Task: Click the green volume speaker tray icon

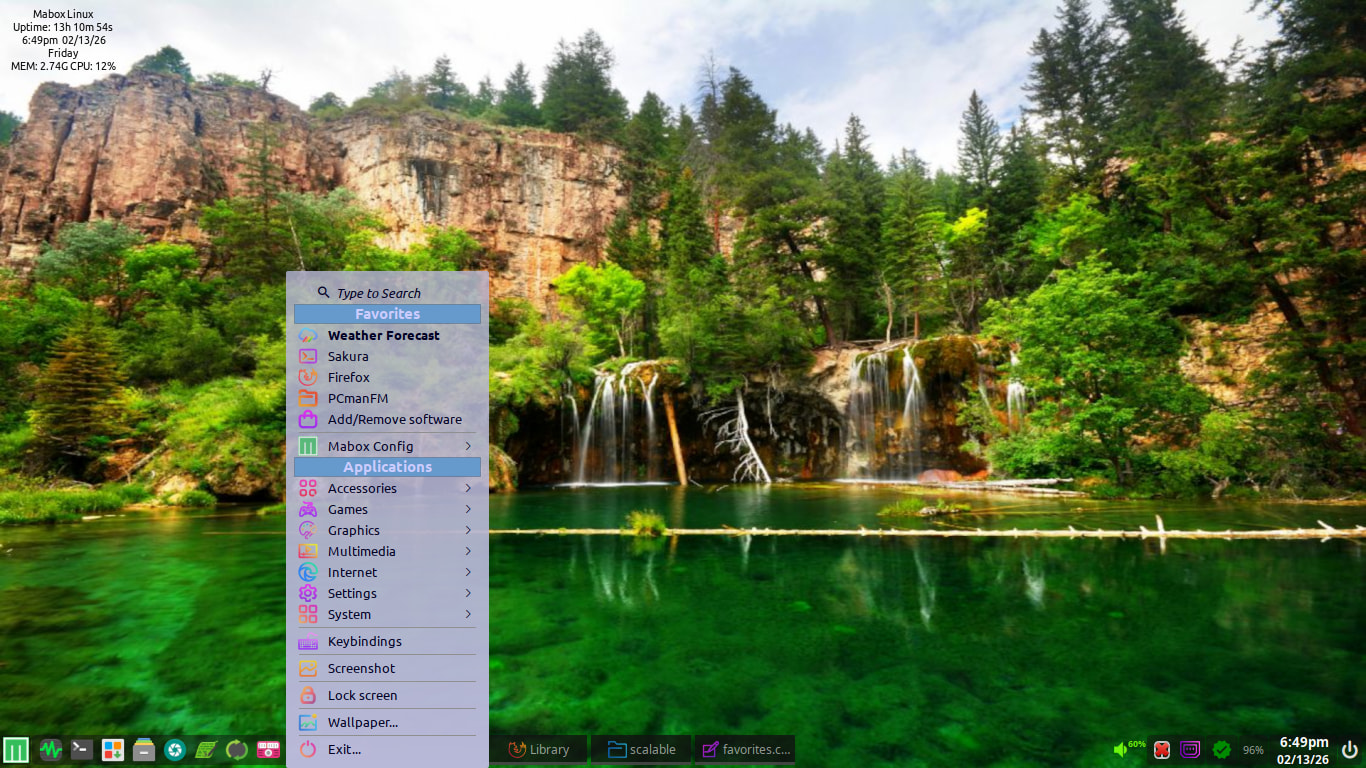Action: coord(1122,749)
